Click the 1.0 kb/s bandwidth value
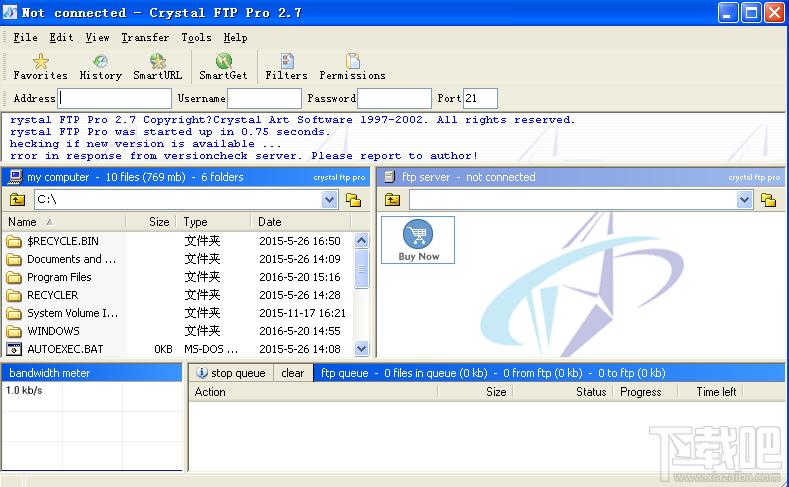This screenshot has height=487, width=789. tap(24, 390)
